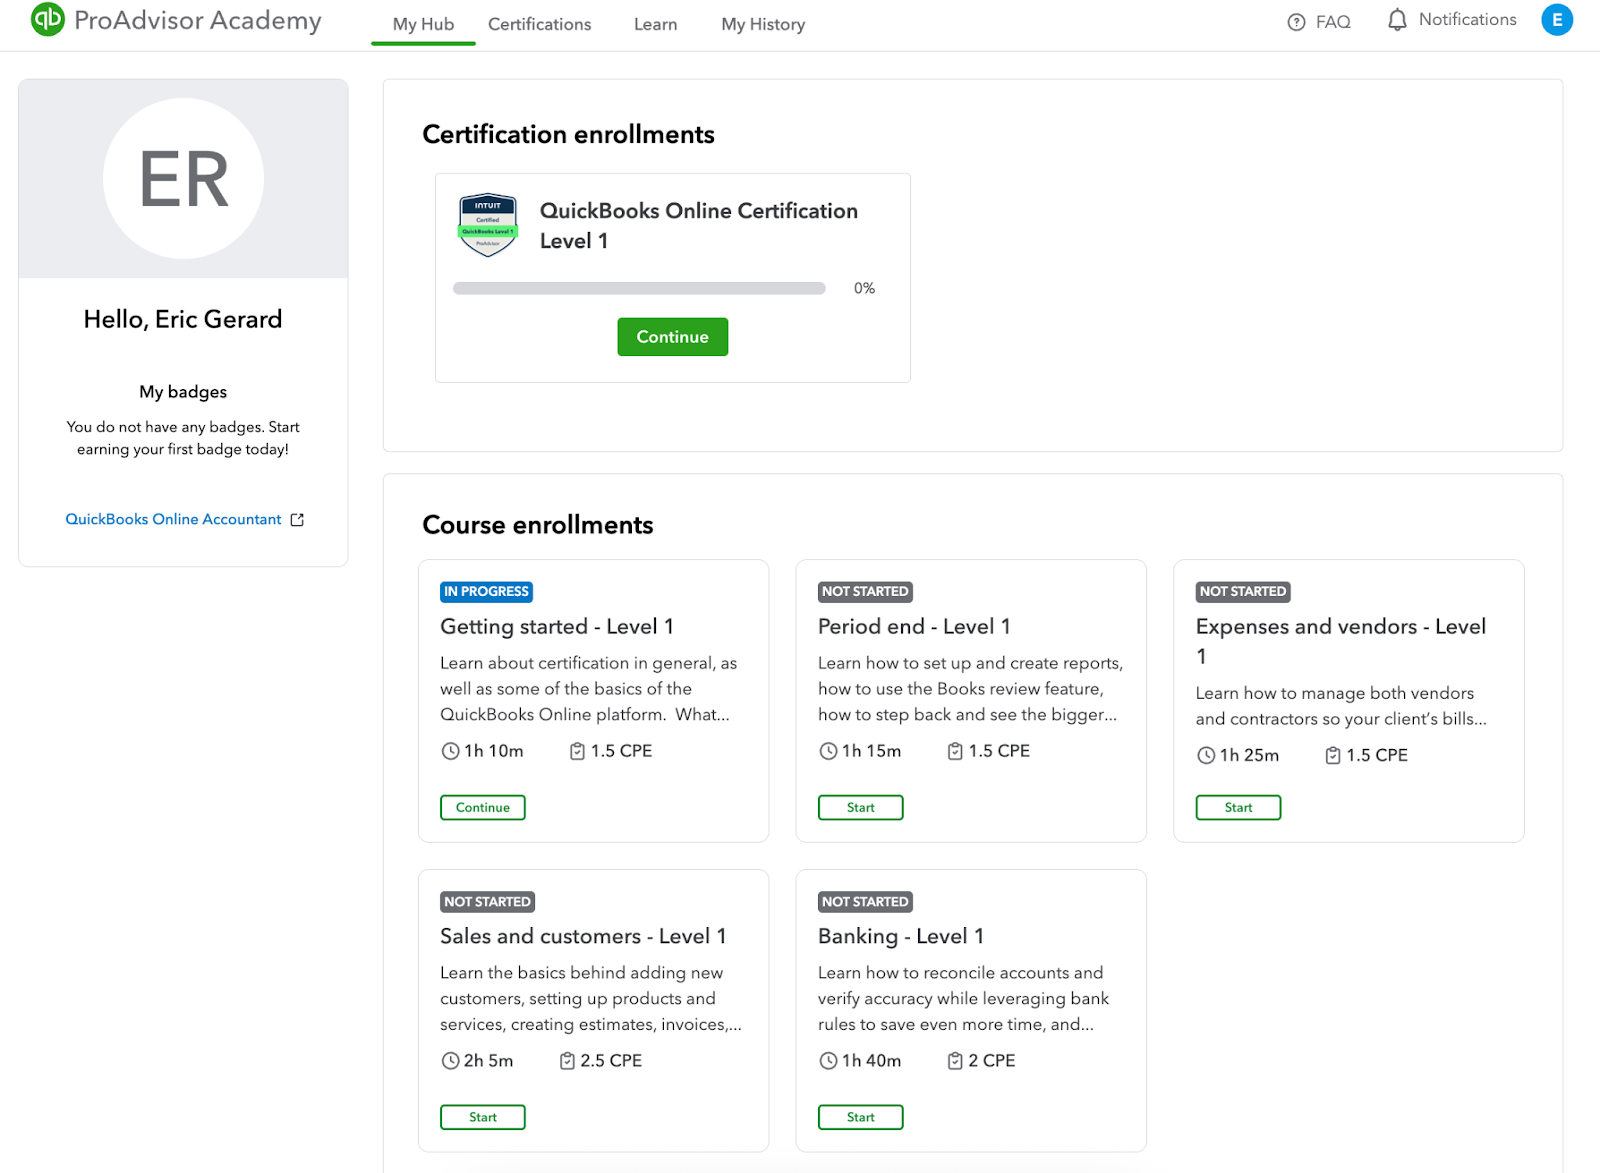Open the FAQ help icon

point(1295,20)
